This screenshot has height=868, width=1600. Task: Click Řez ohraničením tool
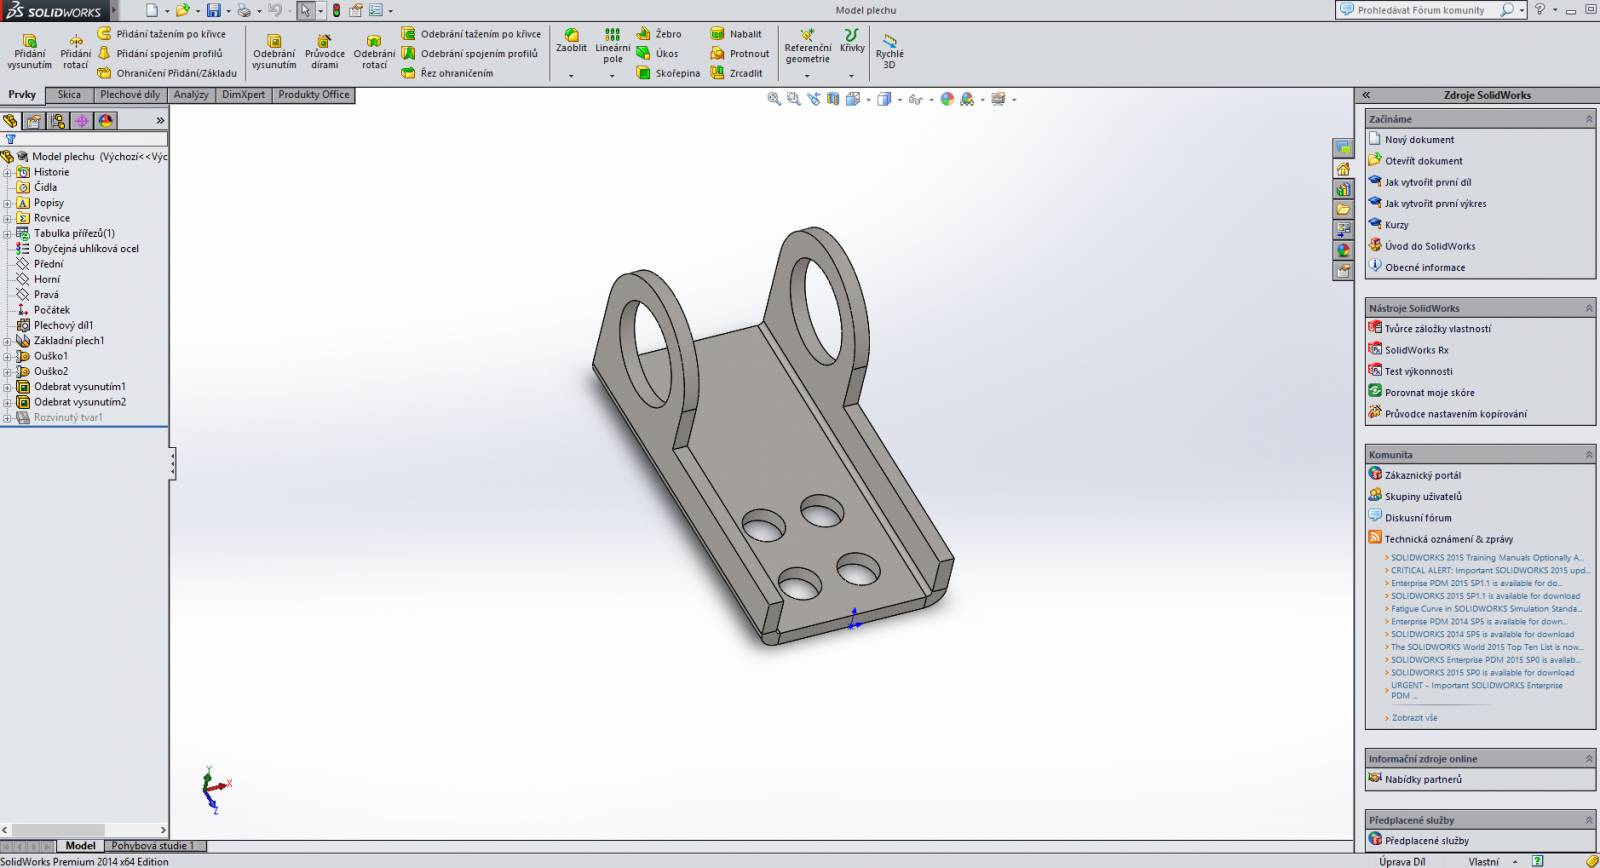point(447,73)
